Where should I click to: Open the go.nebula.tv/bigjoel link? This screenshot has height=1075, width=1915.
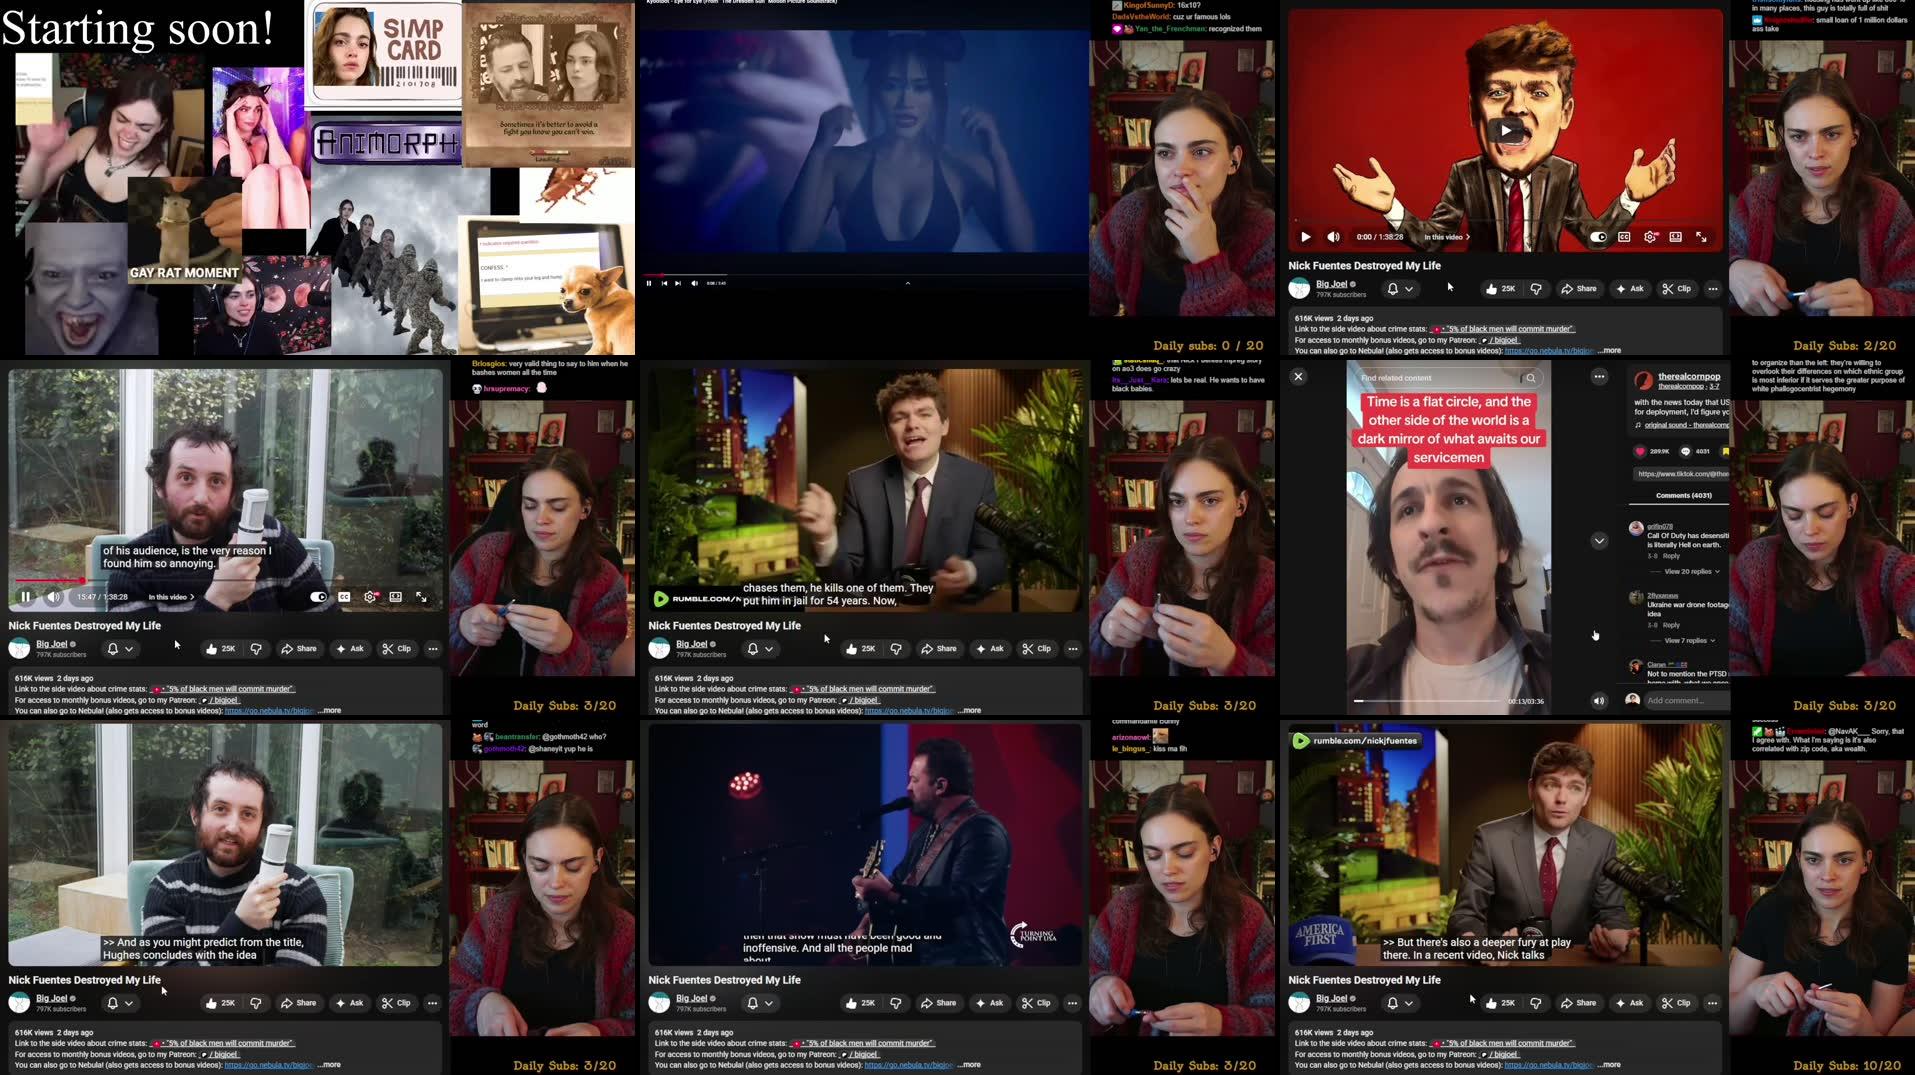click(x=267, y=710)
